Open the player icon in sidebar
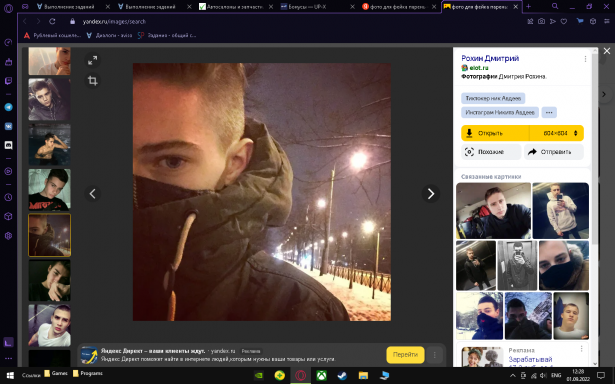Image resolution: width=615 pixels, height=384 pixels. (x=8, y=171)
